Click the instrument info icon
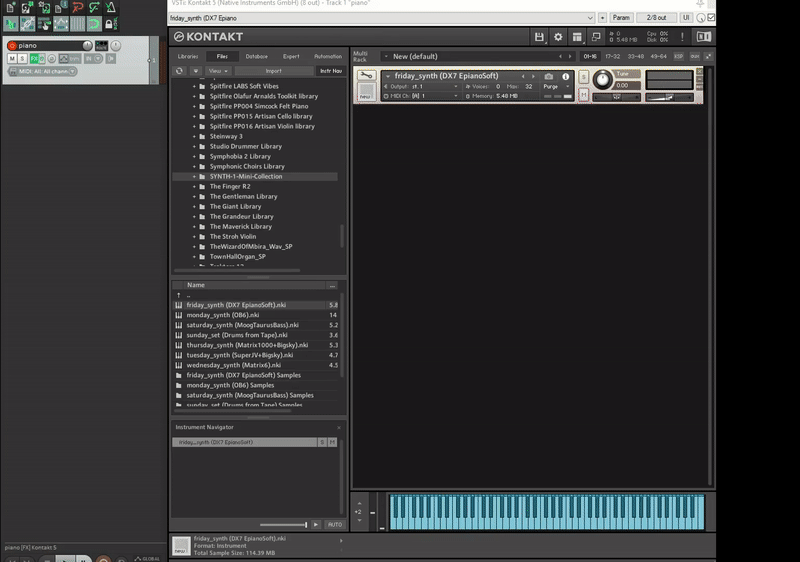The width and height of the screenshot is (800, 562). (x=565, y=76)
